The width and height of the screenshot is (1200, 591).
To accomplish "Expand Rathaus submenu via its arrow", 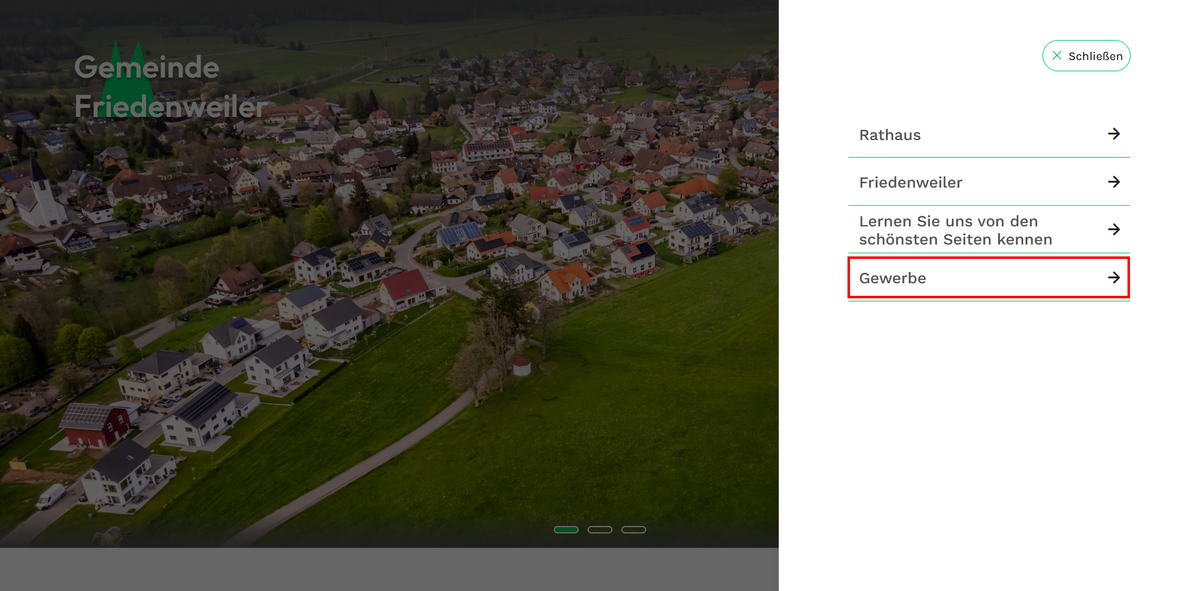I will pos(1114,134).
